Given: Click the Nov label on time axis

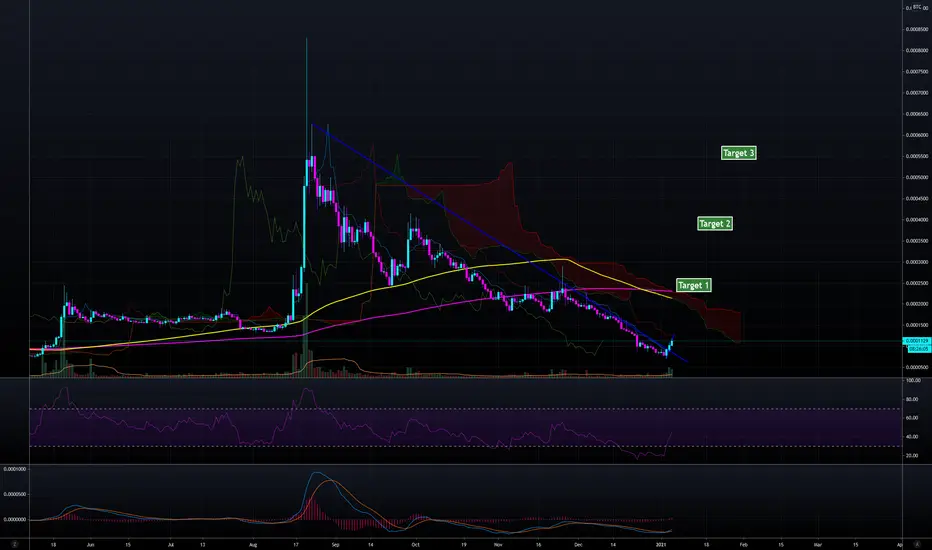Looking at the screenshot, I should click(x=498, y=544).
